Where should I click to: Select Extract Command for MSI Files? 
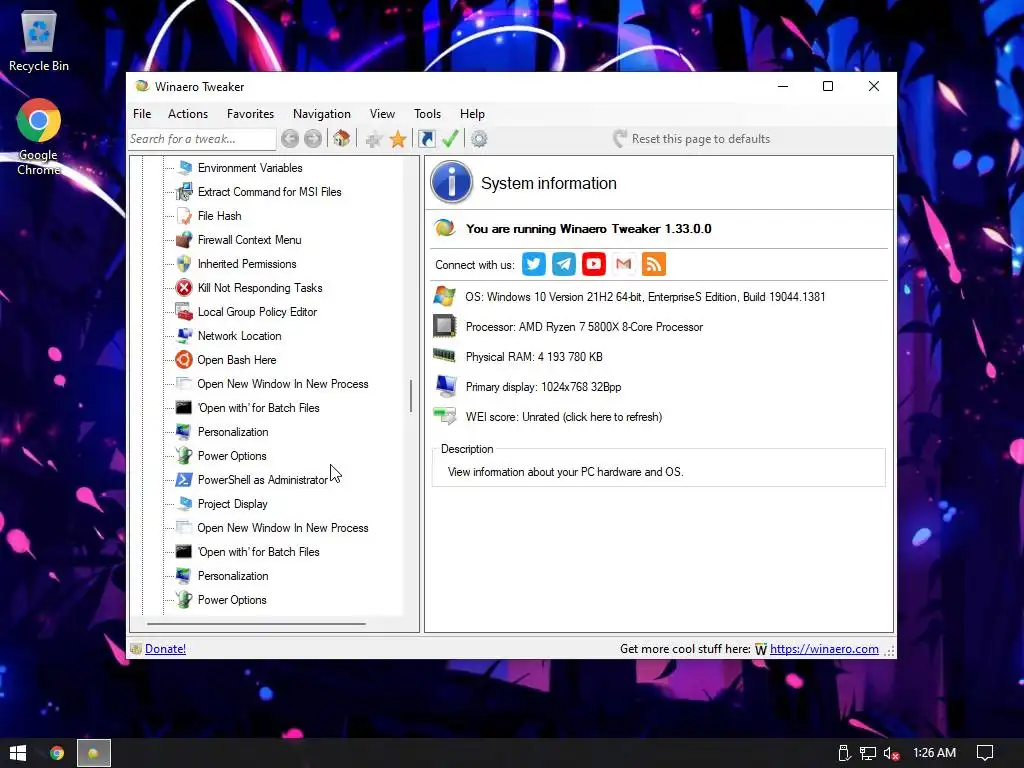coord(269,191)
